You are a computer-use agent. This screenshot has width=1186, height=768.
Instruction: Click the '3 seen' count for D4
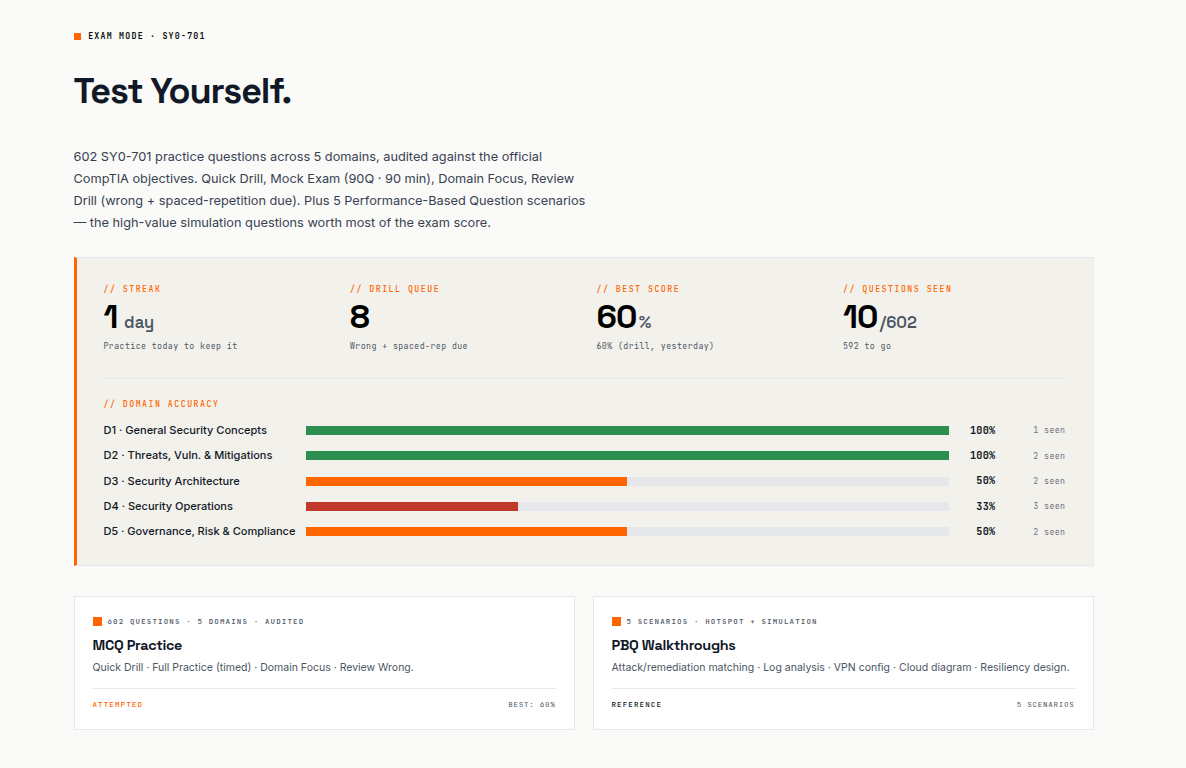tap(1049, 506)
